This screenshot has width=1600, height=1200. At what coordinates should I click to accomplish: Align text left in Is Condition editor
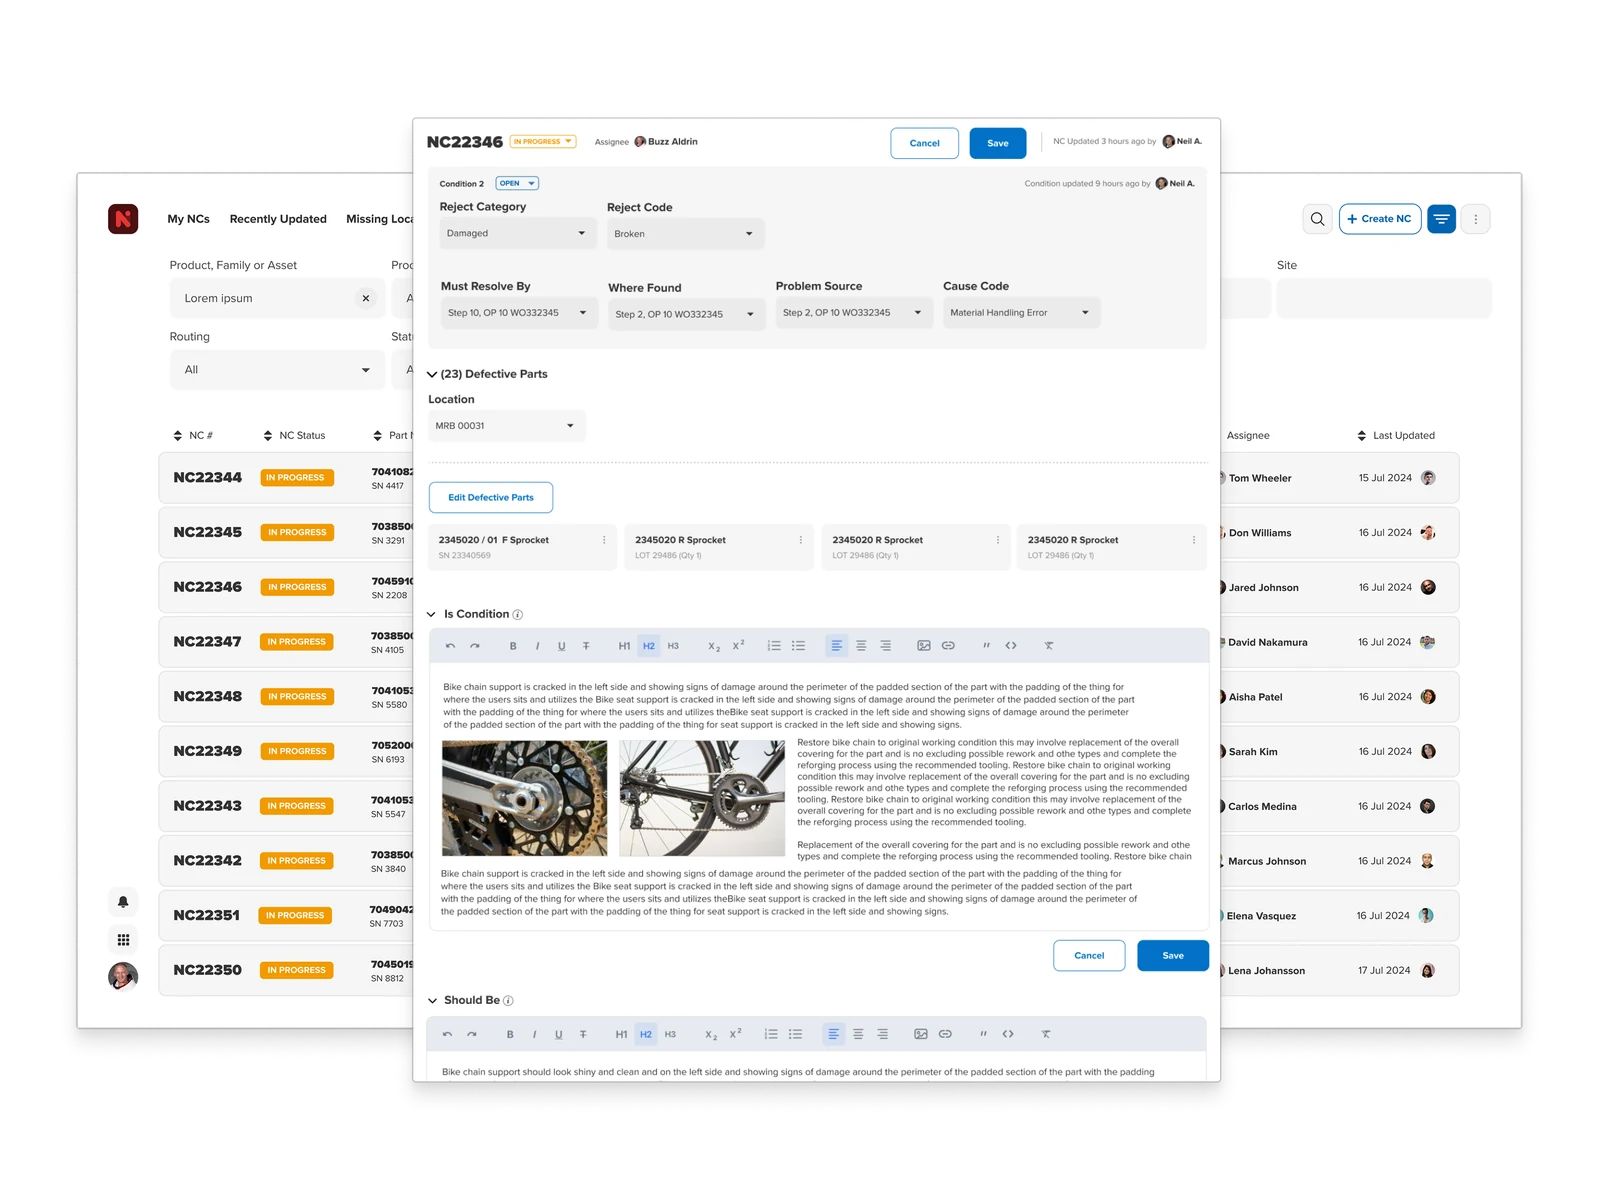(x=836, y=646)
